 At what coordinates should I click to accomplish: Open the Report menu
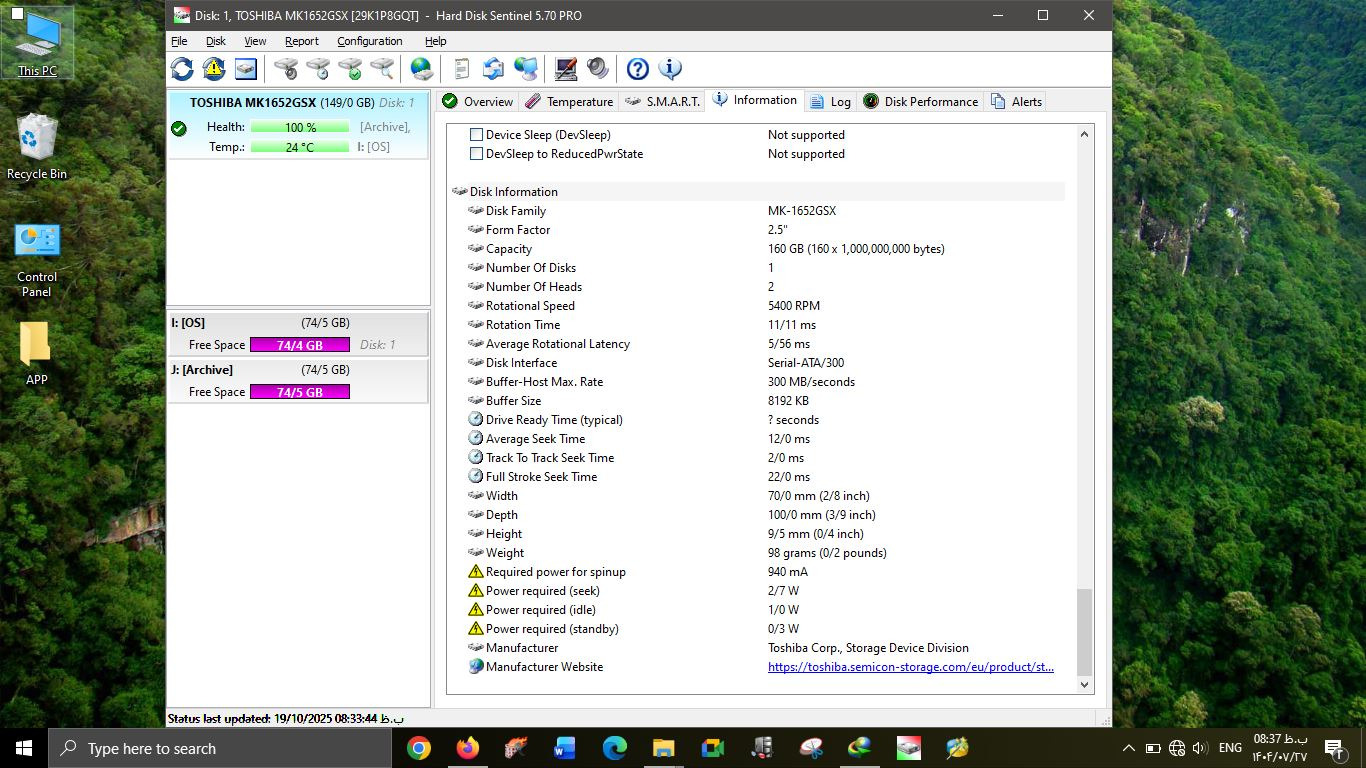coord(301,41)
